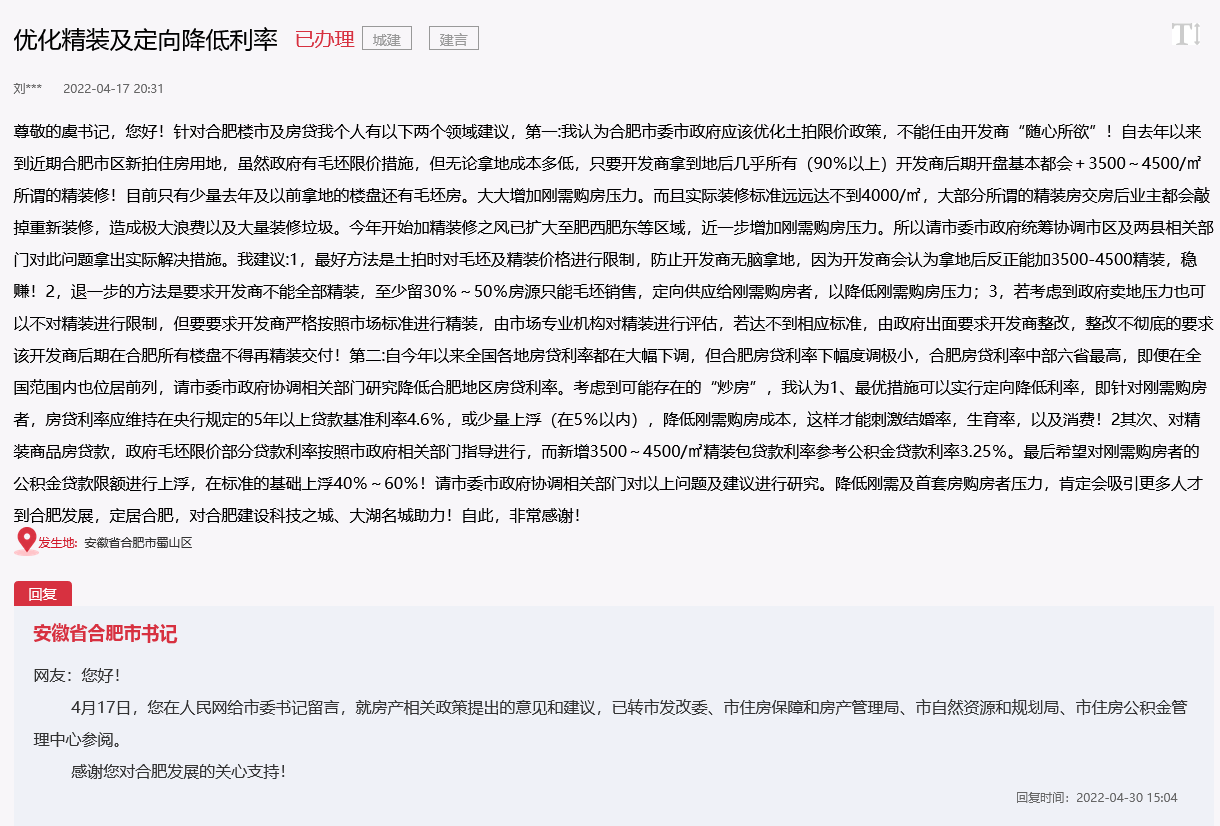Click the reply line starting 4月17日
This screenshot has width=1220, height=826.
(x=629, y=708)
